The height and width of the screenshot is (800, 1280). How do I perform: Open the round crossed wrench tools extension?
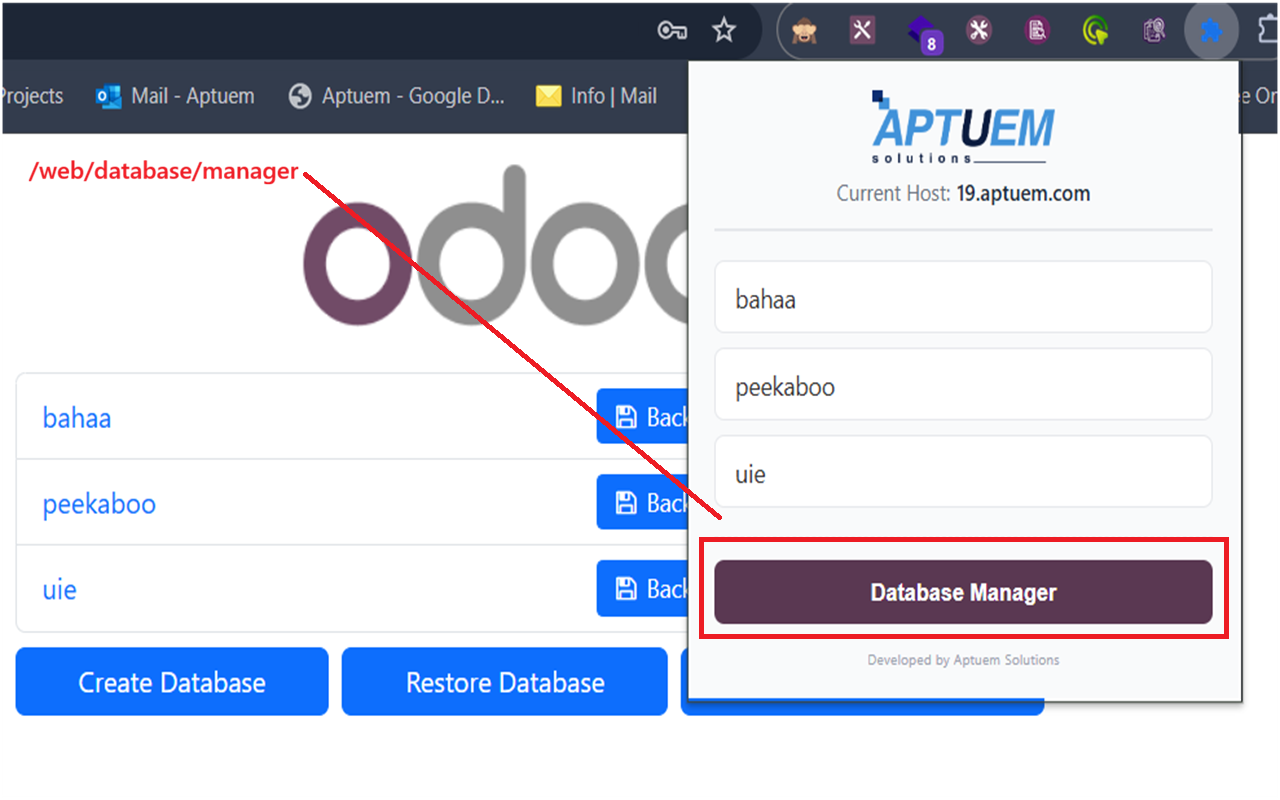(x=979, y=31)
